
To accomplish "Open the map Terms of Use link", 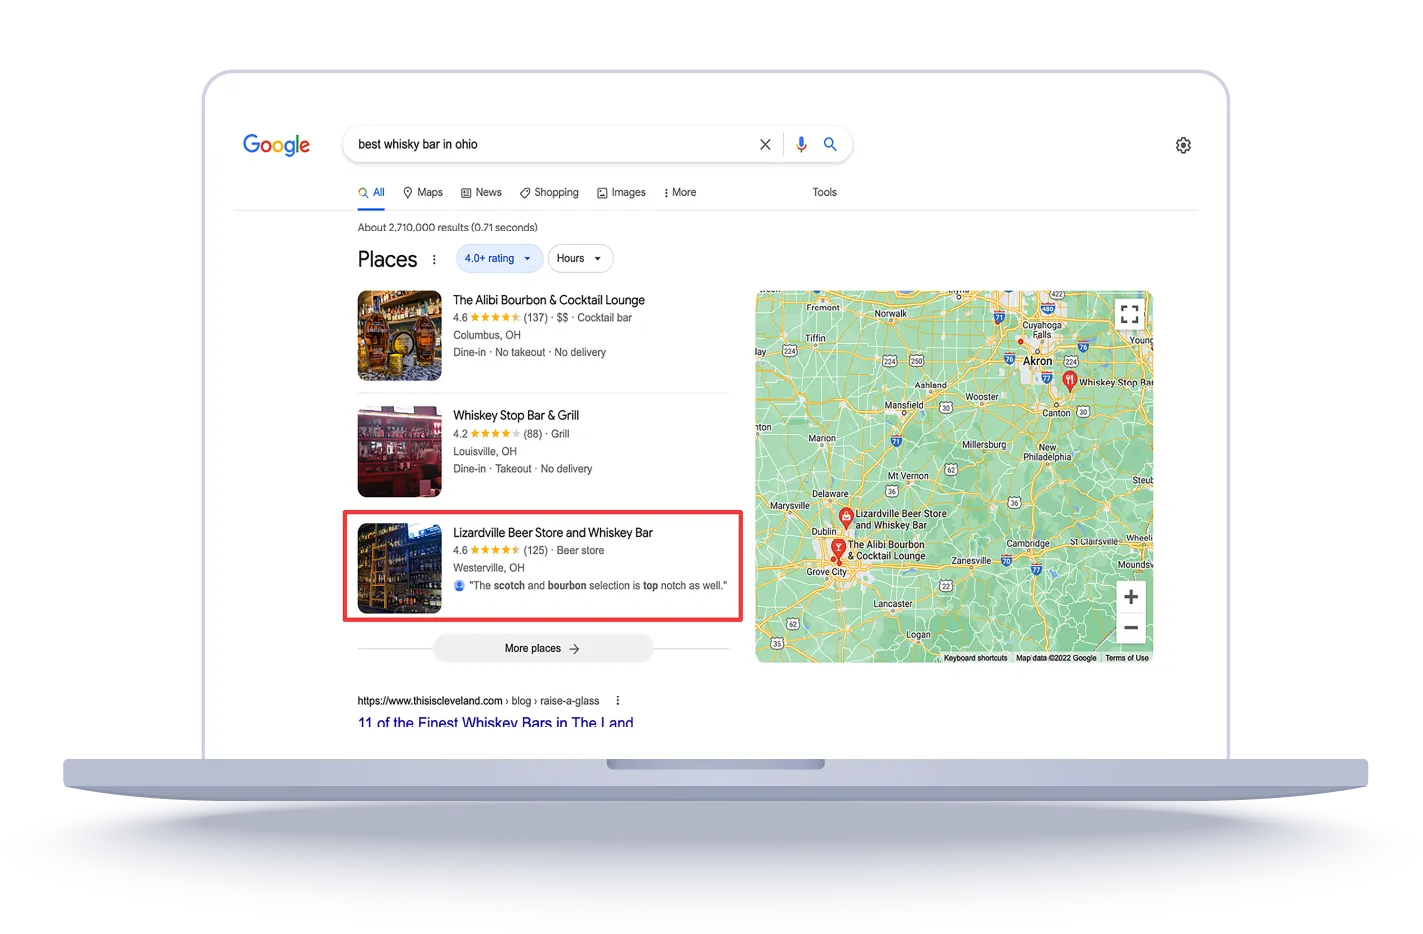I will (1127, 658).
